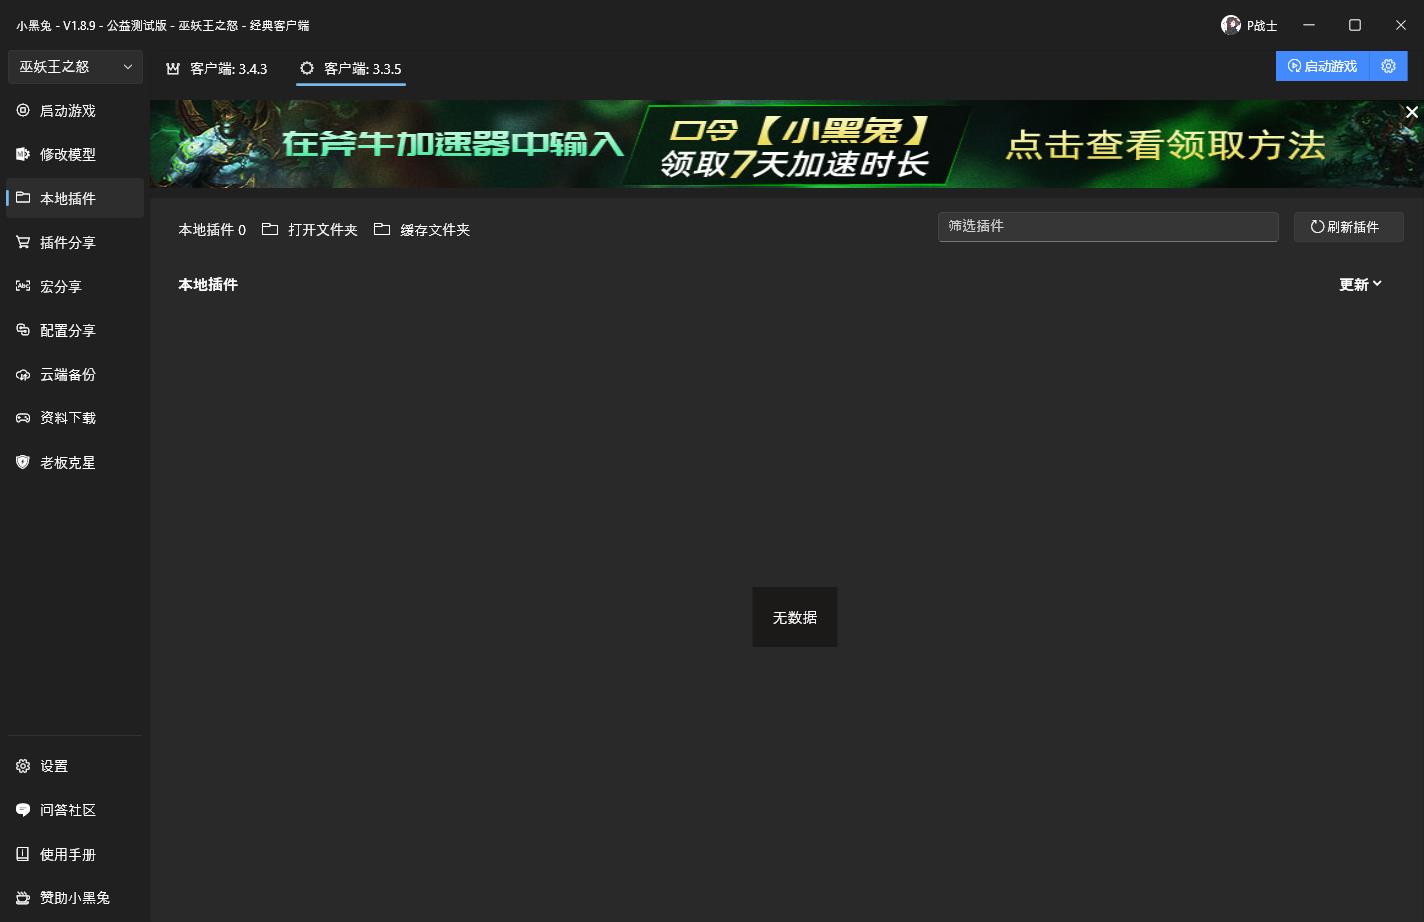
Task: Select the 插件分享 cart icon
Action: (23, 243)
